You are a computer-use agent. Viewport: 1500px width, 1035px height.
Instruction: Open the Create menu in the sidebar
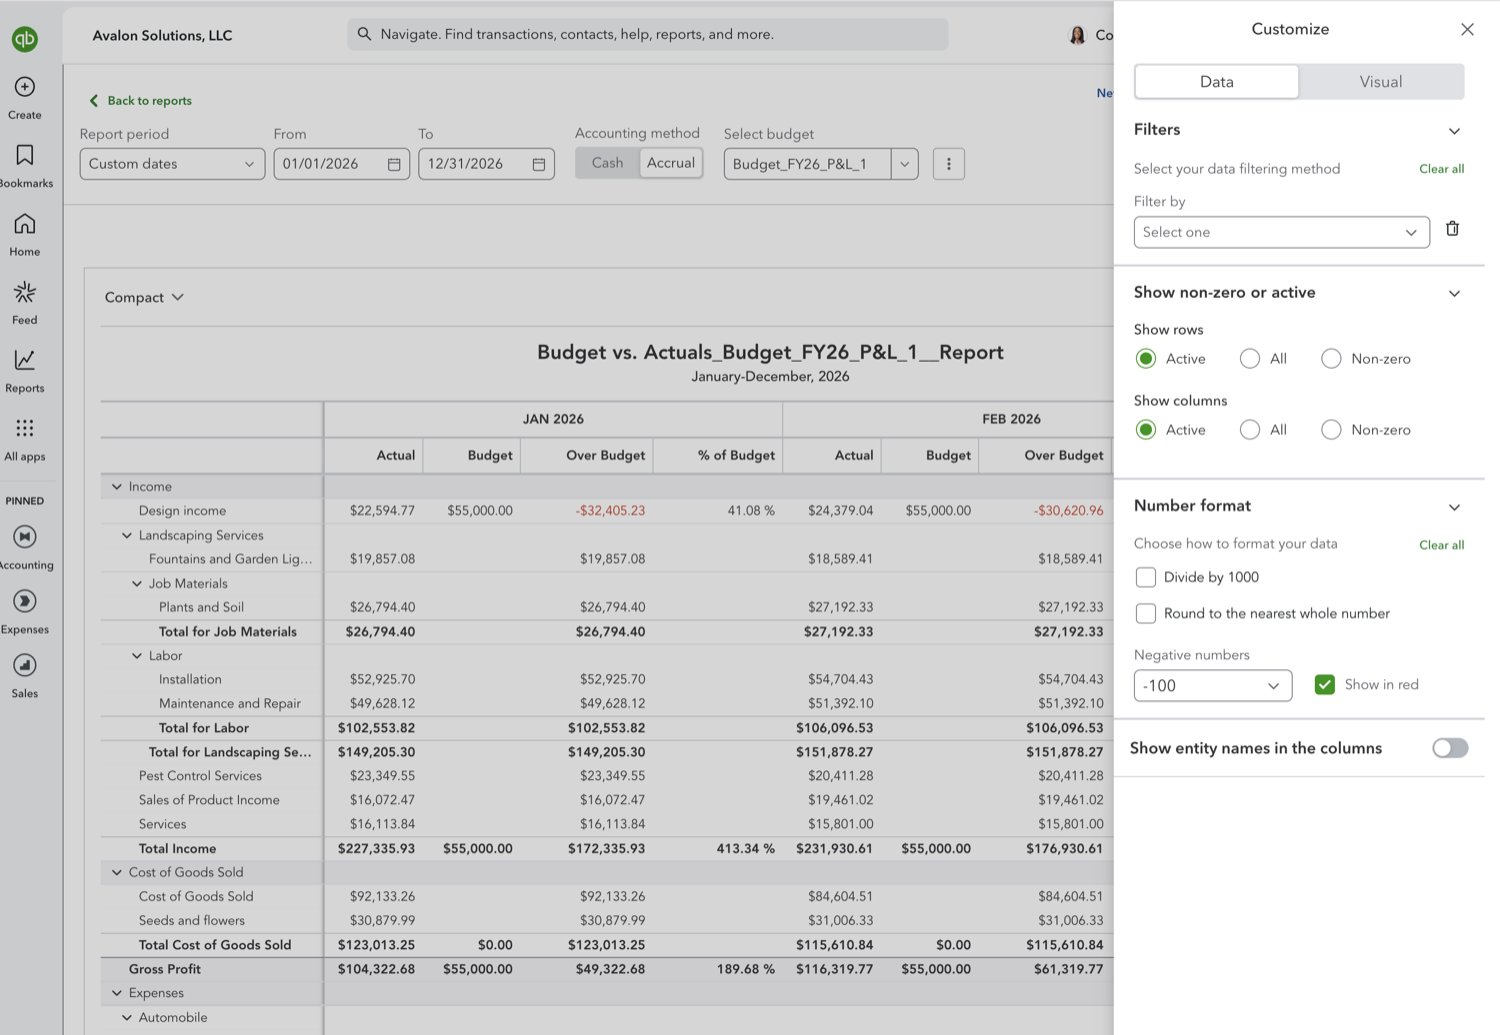click(25, 97)
